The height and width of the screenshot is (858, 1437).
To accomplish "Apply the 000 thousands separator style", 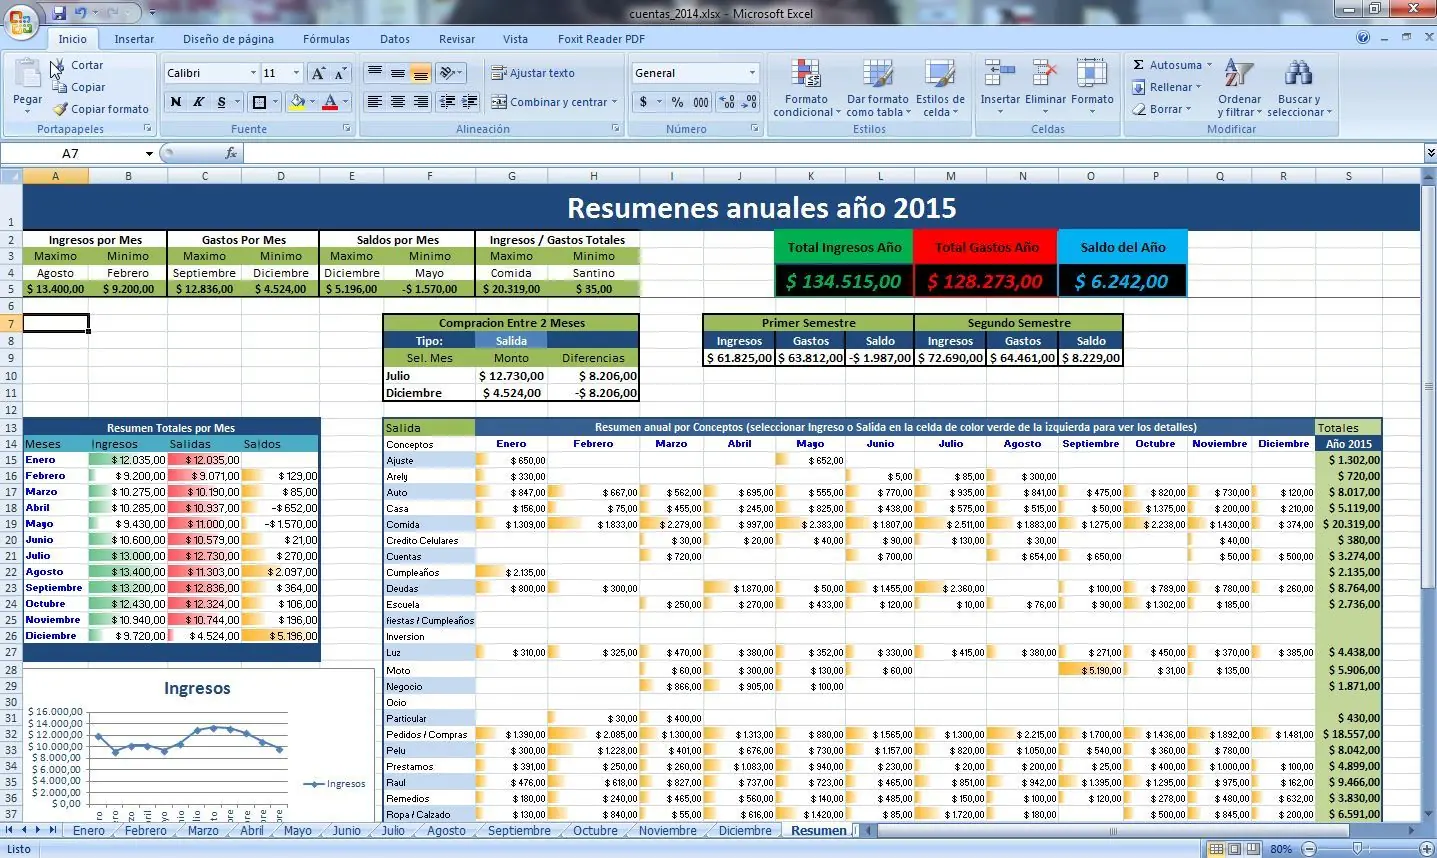I will tap(701, 102).
